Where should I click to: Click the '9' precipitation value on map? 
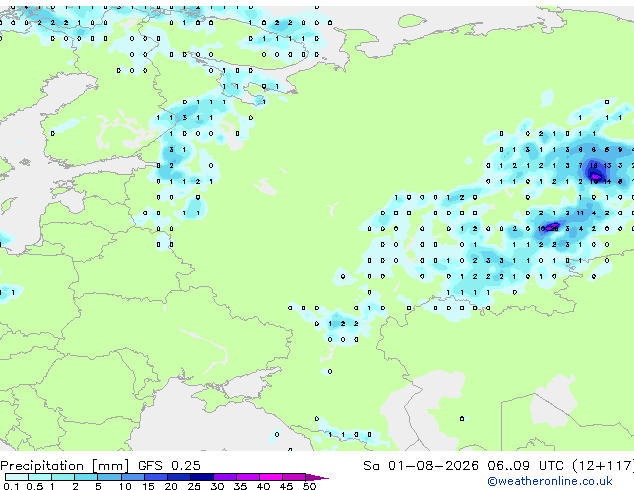(x=620, y=150)
